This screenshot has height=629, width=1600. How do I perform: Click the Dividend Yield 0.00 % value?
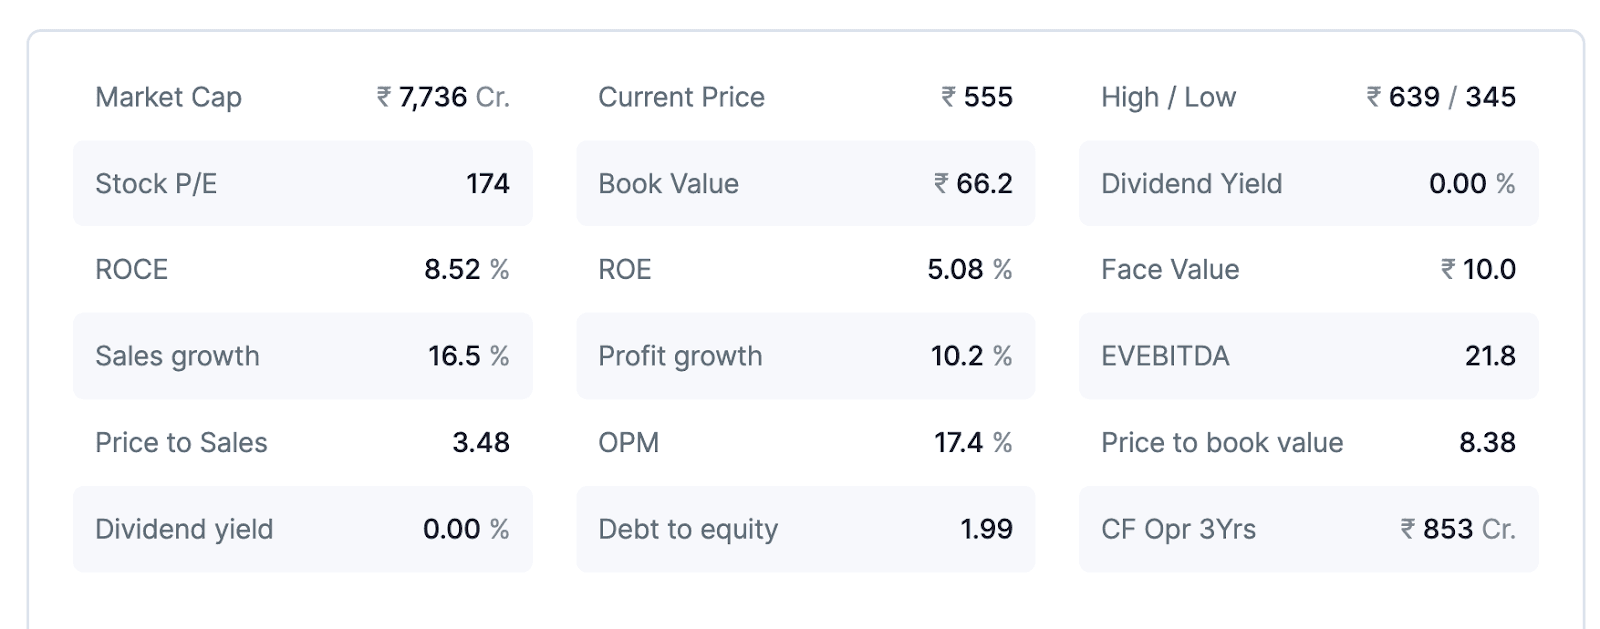(x=1471, y=184)
